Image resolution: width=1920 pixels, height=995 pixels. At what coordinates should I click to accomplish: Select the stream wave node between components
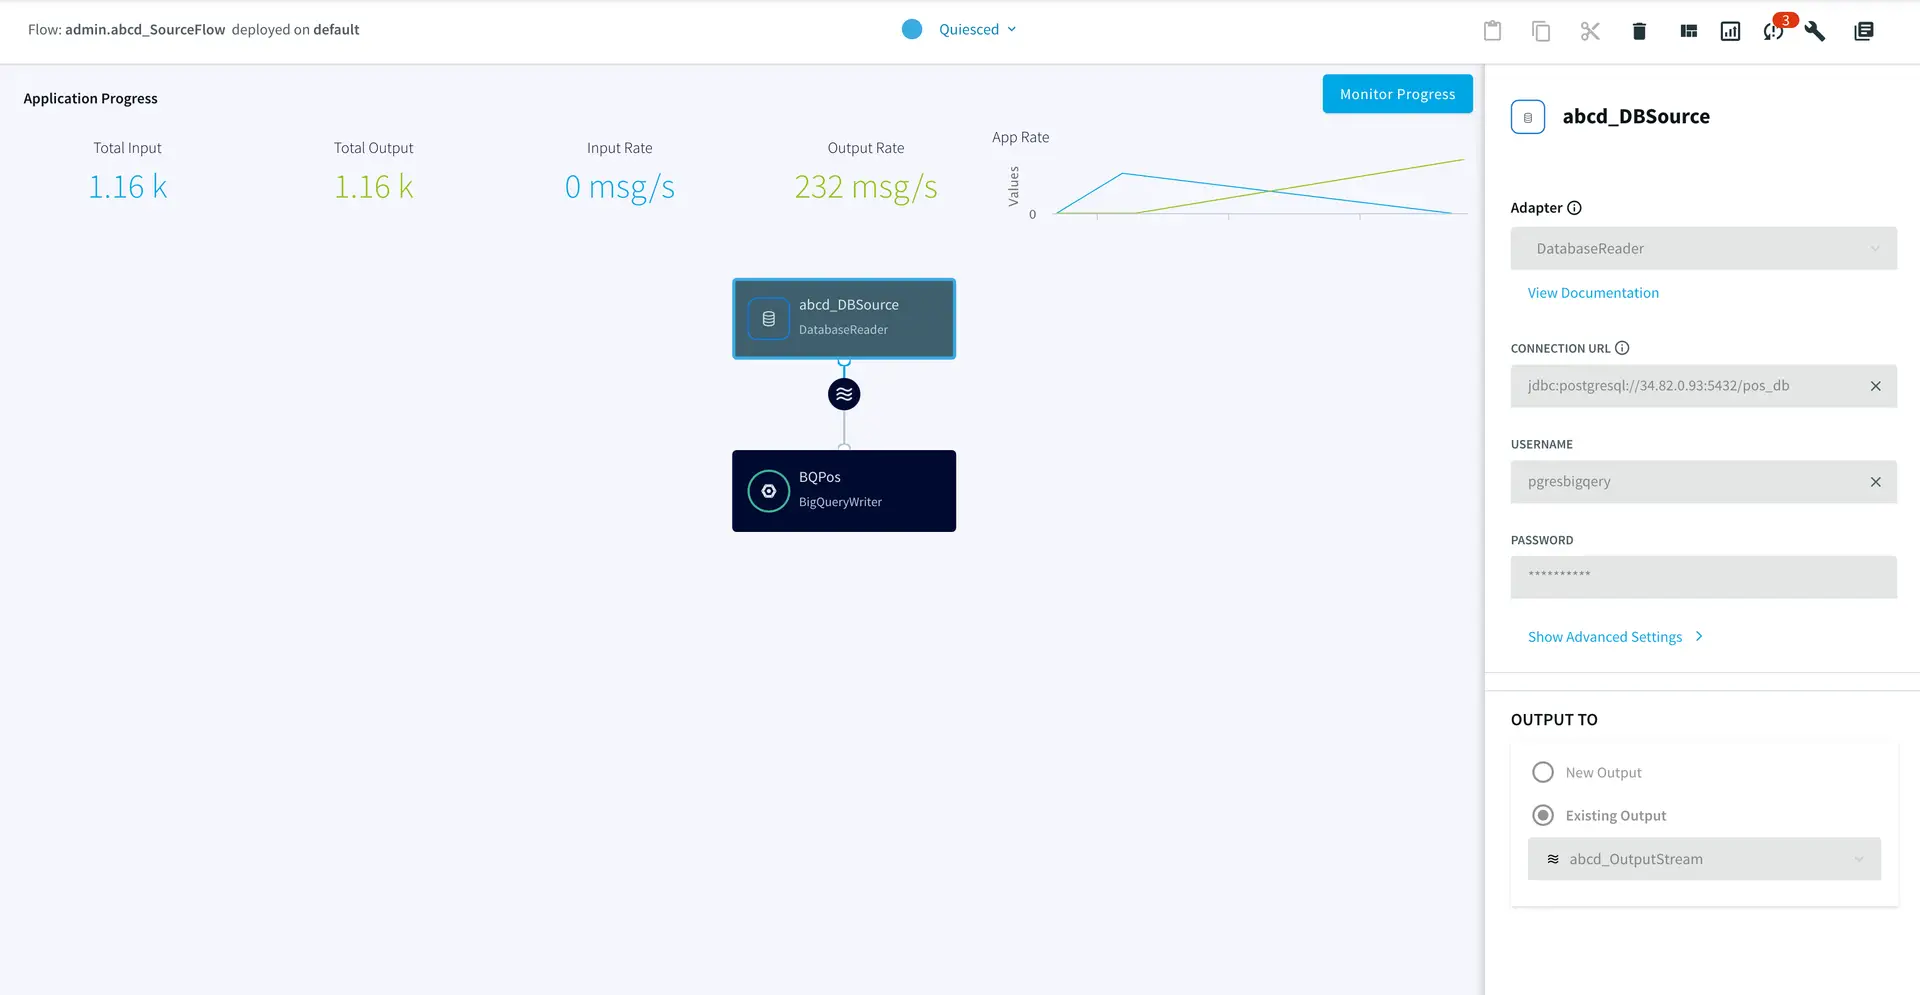tap(844, 394)
